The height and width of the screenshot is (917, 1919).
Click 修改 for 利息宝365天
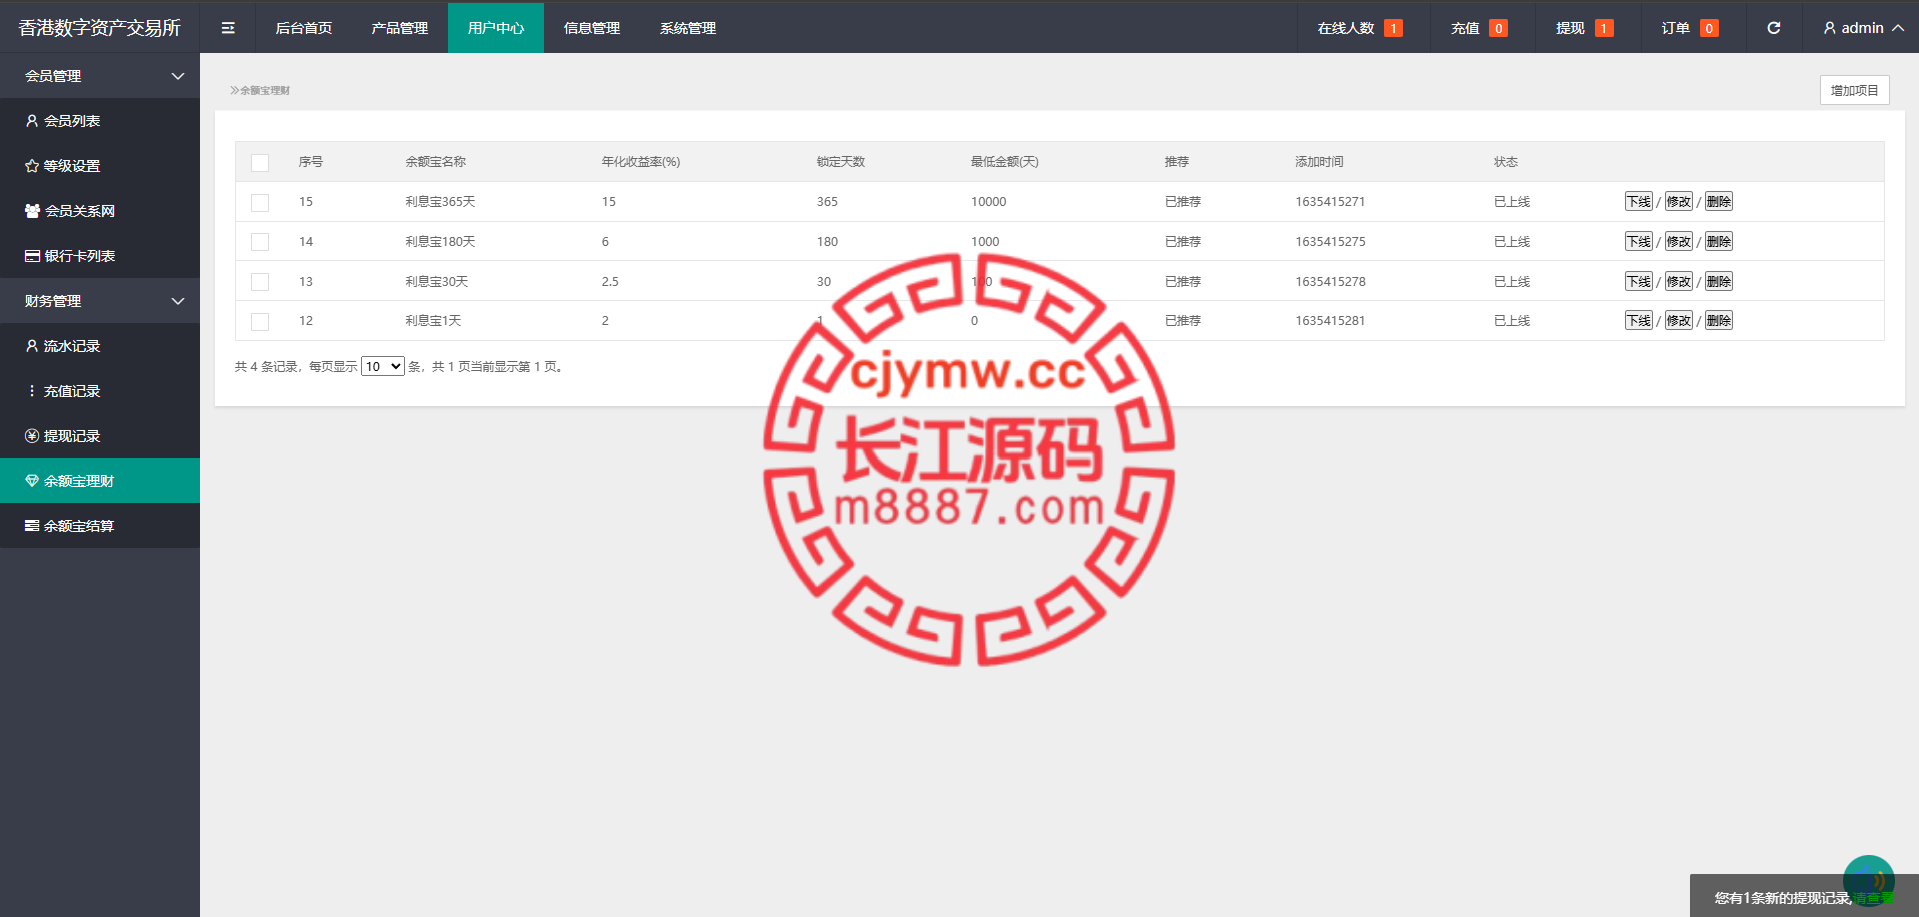point(1678,201)
